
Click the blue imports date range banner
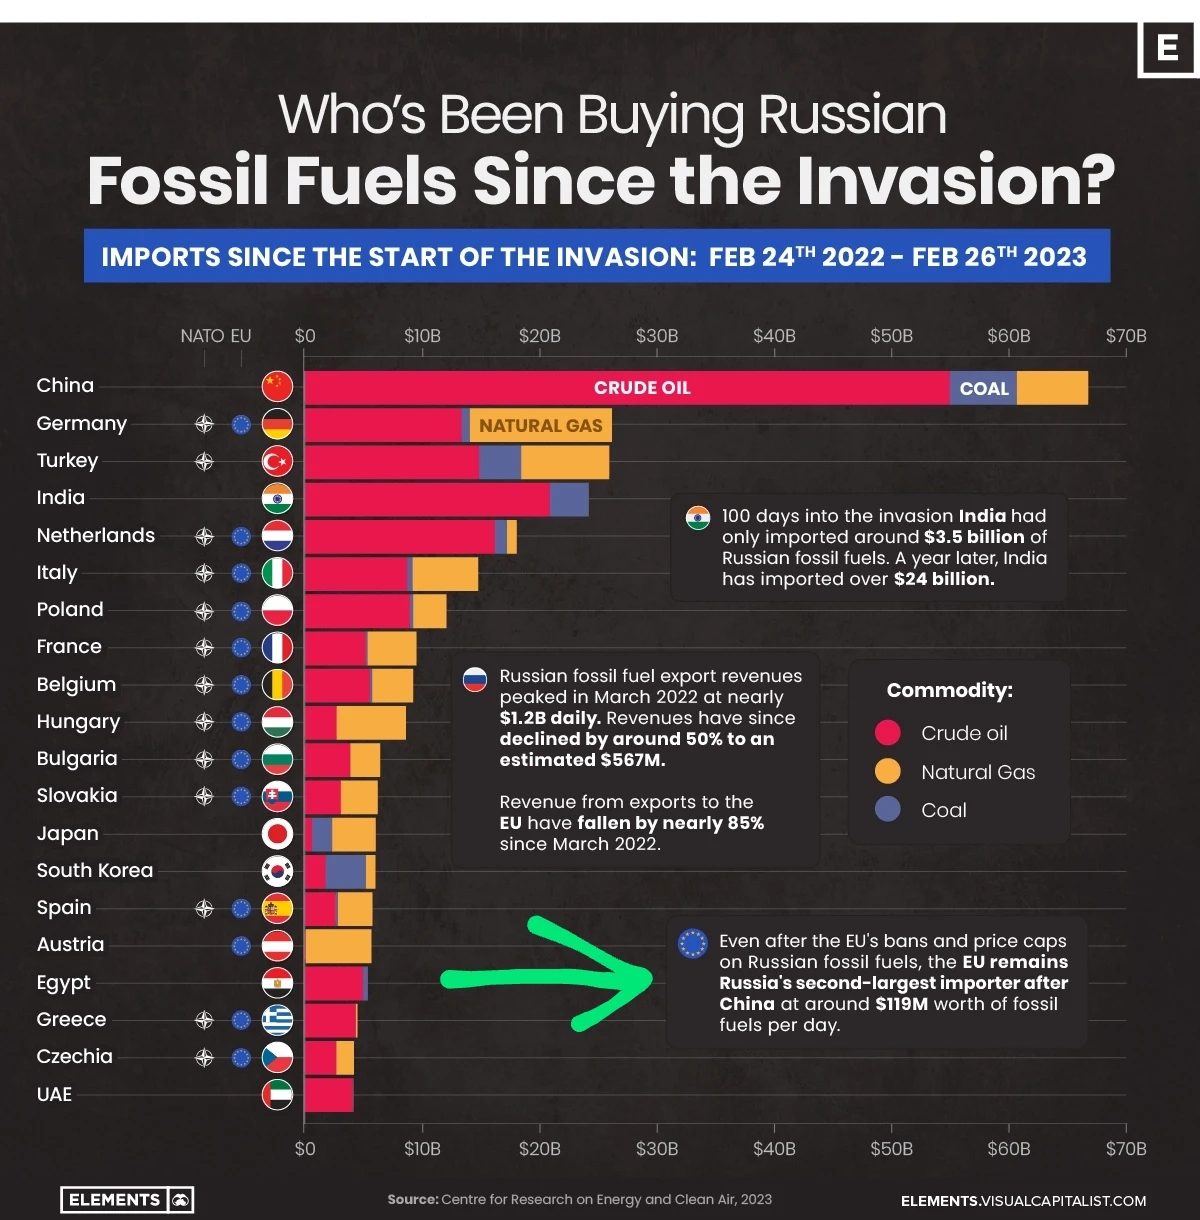[596, 257]
